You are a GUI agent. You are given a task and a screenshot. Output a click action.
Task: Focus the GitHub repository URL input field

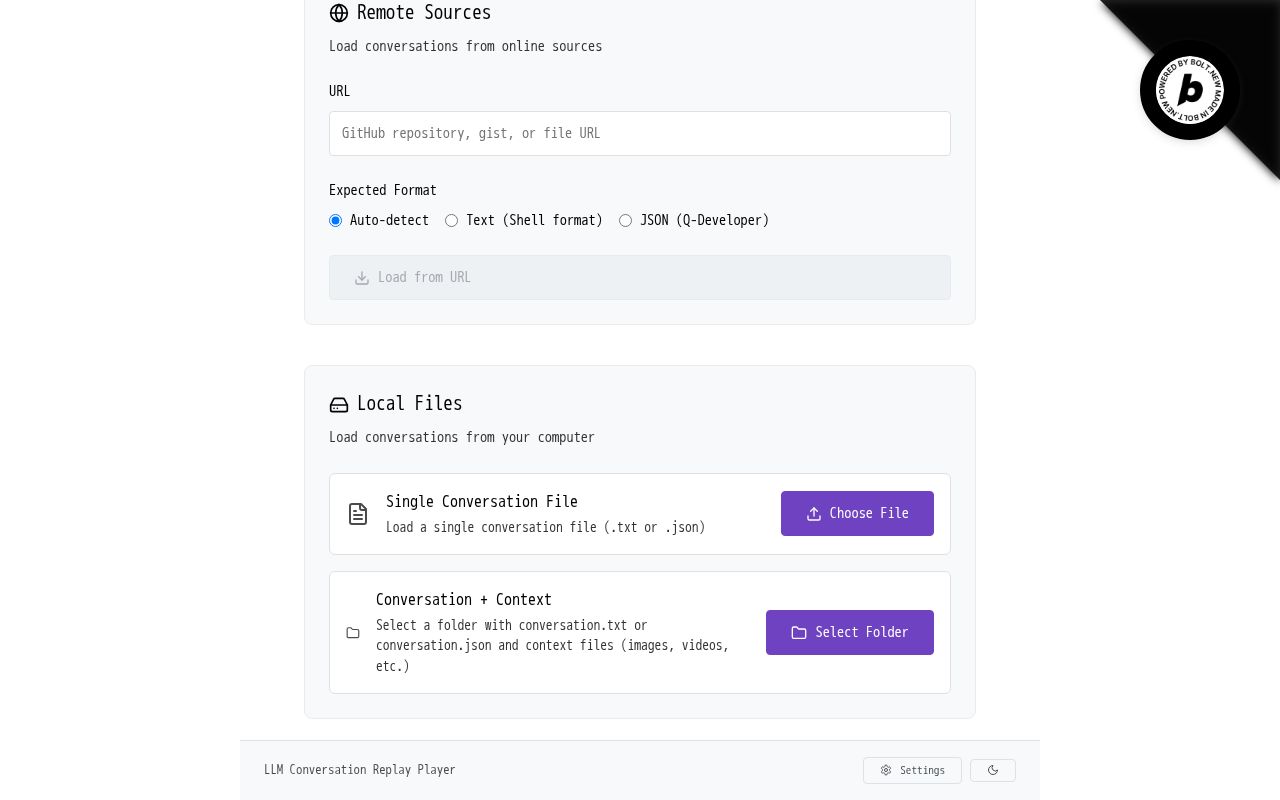(x=640, y=133)
